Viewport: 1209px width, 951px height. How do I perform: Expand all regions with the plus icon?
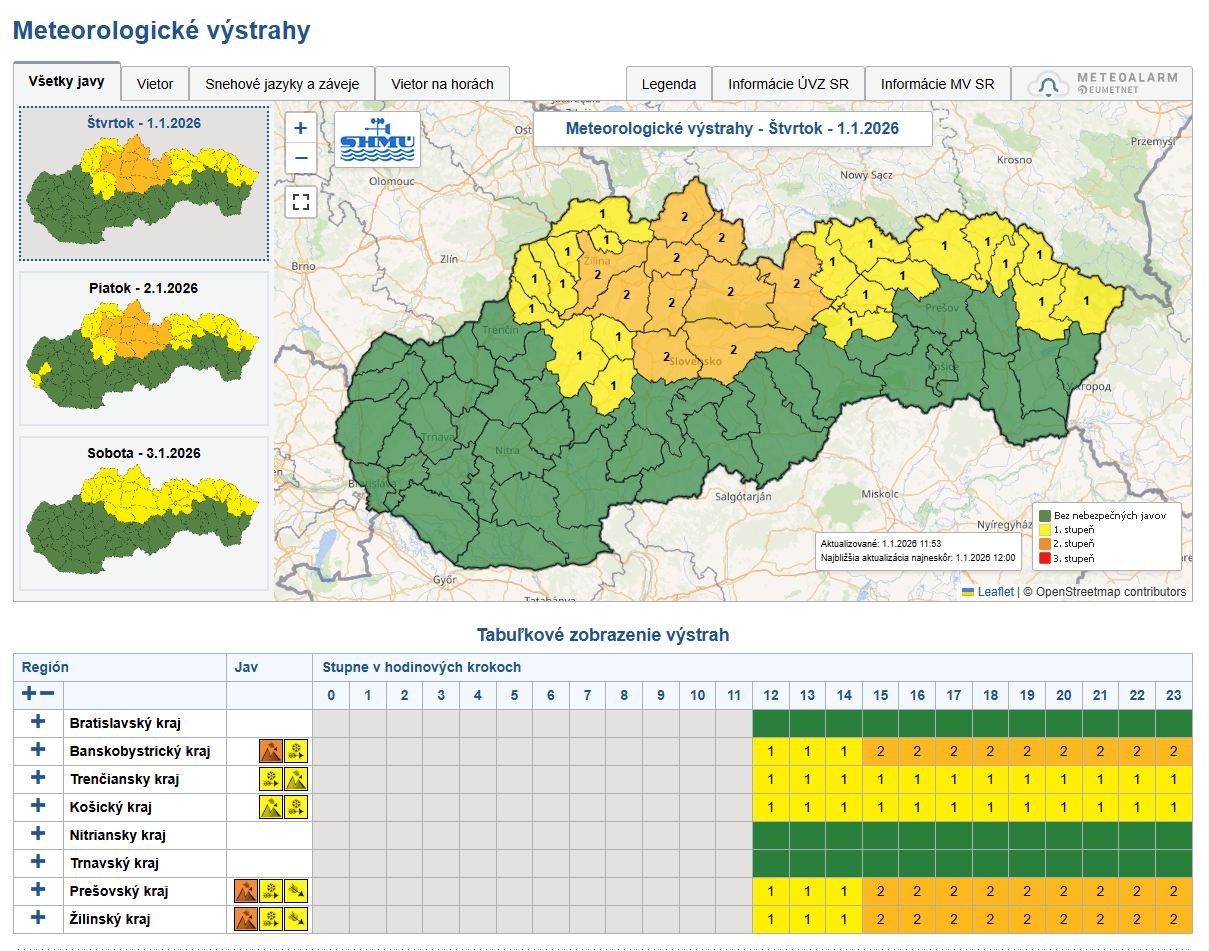[x=29, y=694]
